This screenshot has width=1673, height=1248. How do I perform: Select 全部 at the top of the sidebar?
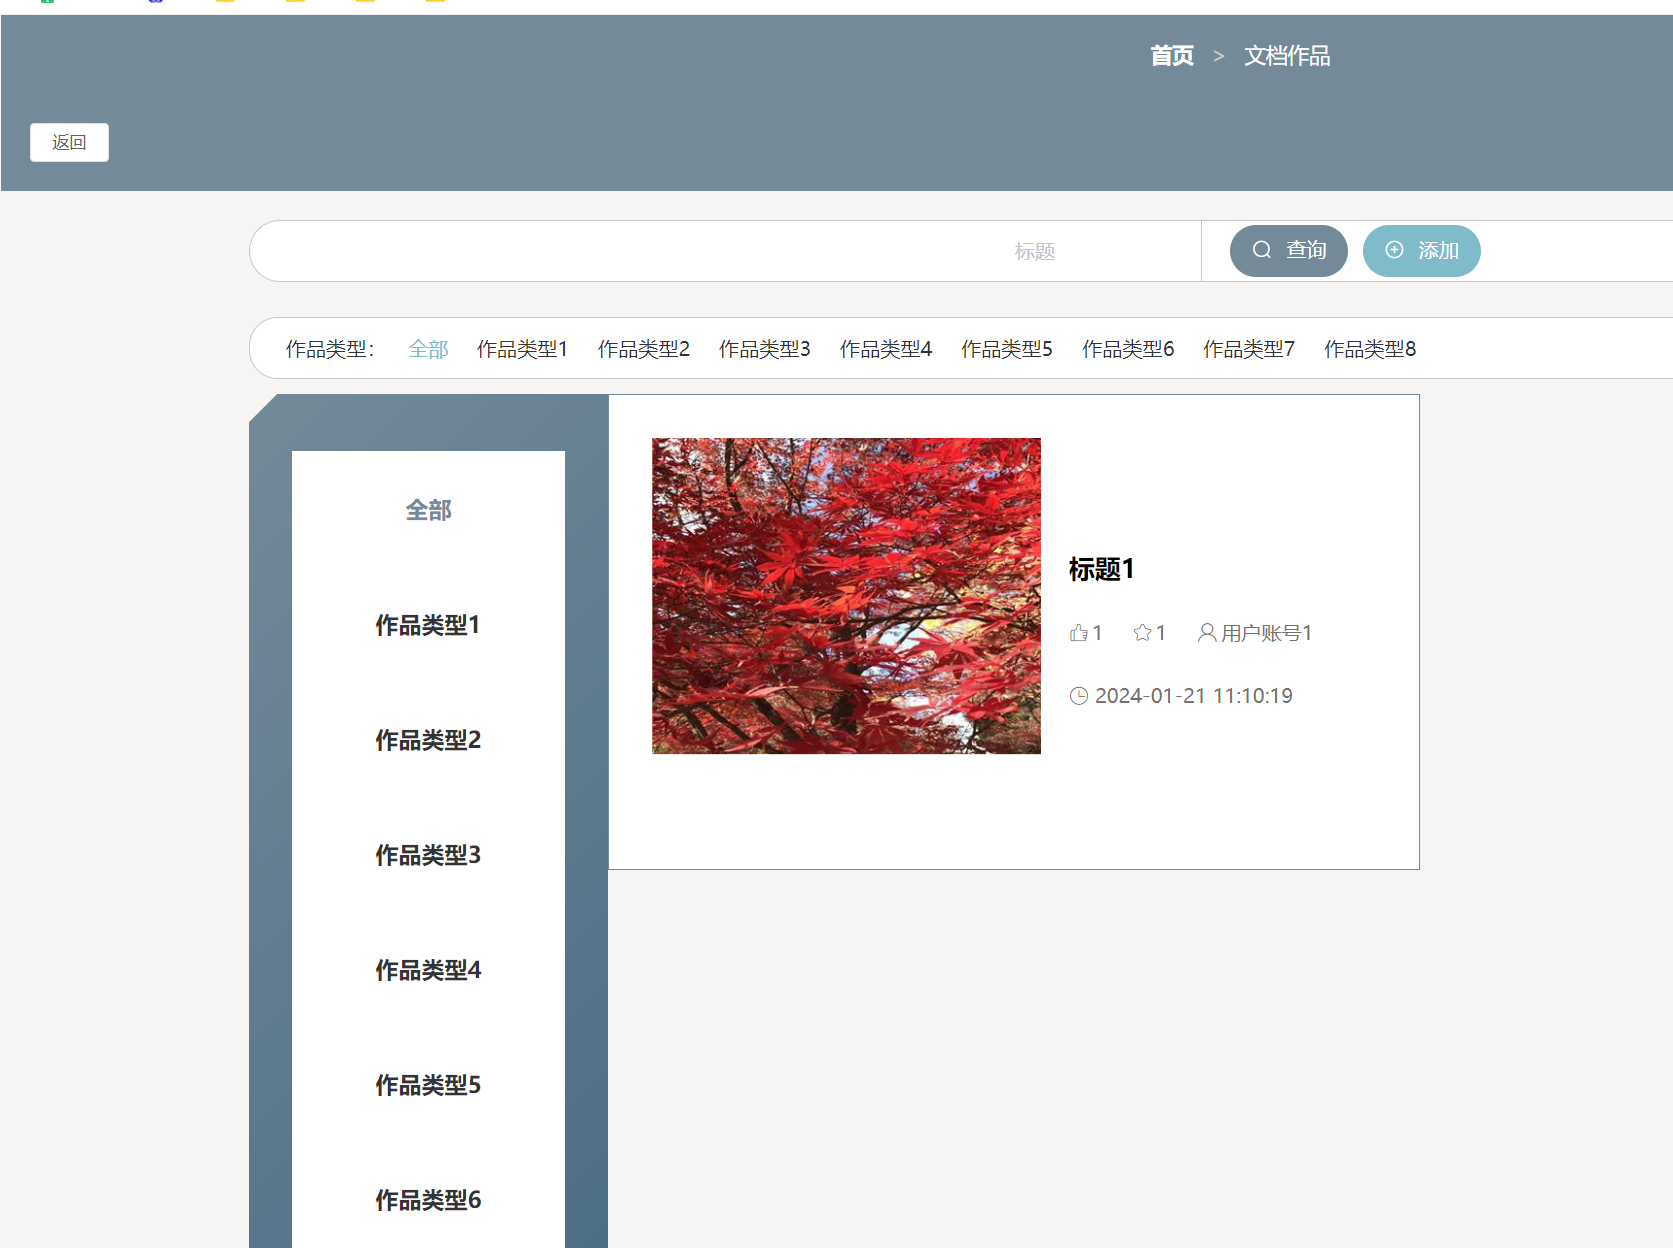(x=428, y=509)
